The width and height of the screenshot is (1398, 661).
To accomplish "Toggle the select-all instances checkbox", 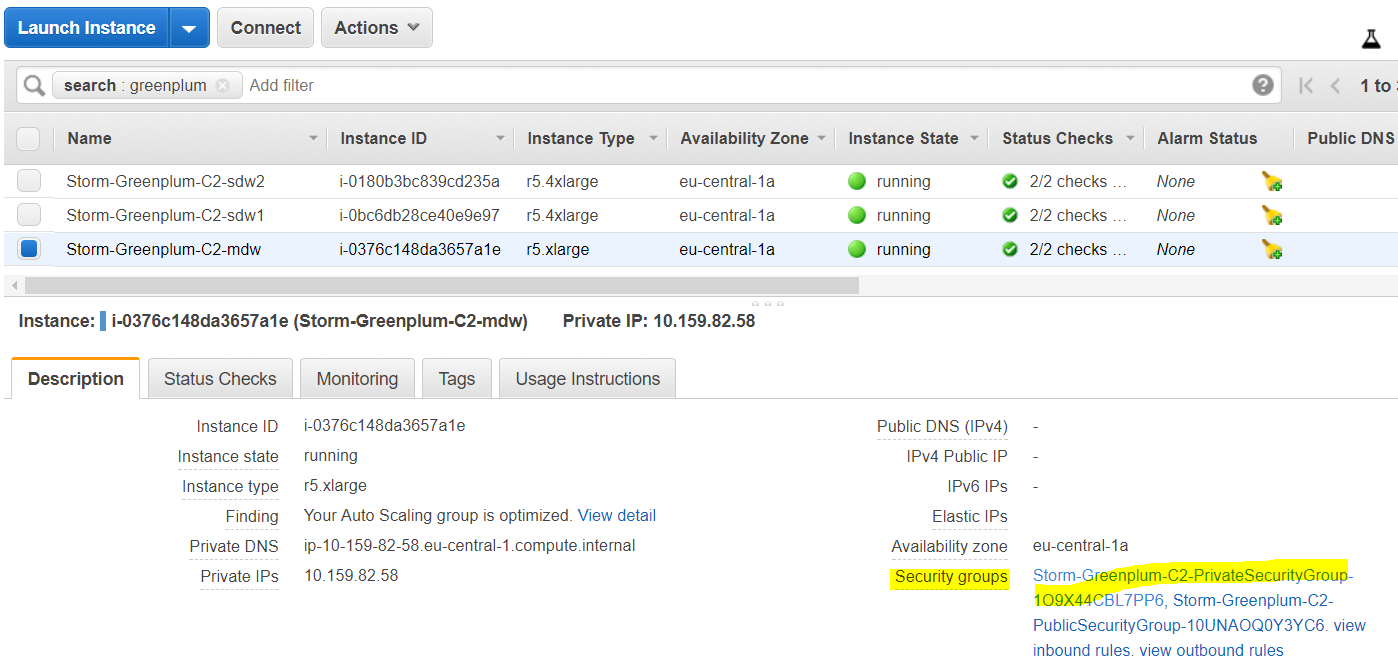I will pos(28,138).
